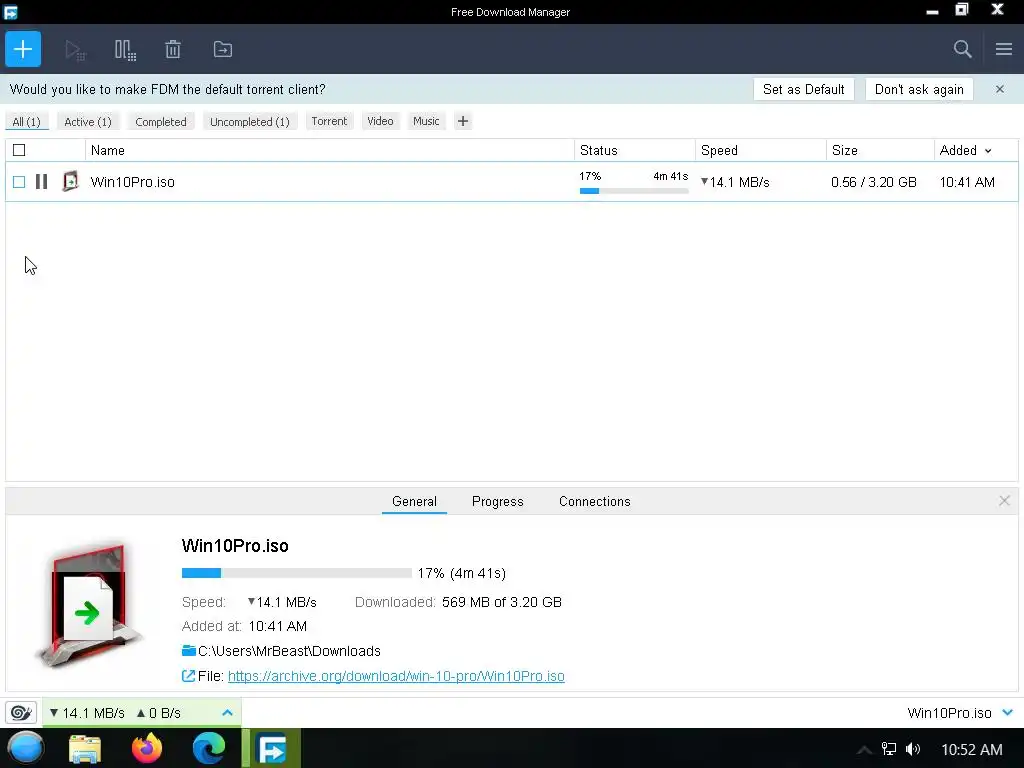Open the network tray icon

coord(889,749)
